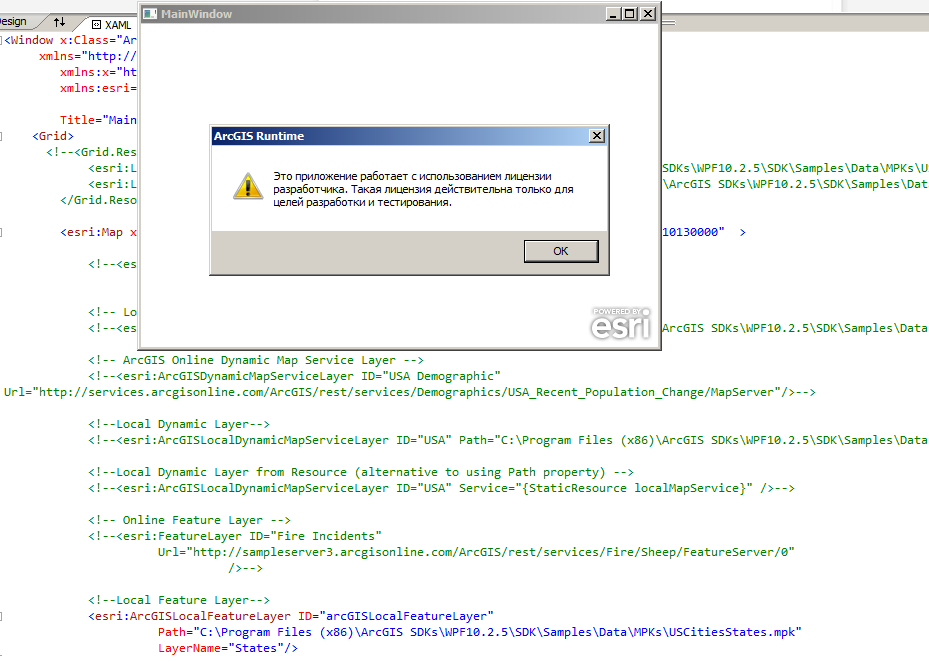Click the <Grid> tag in code
The image size is (929, 662).
click(x=53, y=136)
